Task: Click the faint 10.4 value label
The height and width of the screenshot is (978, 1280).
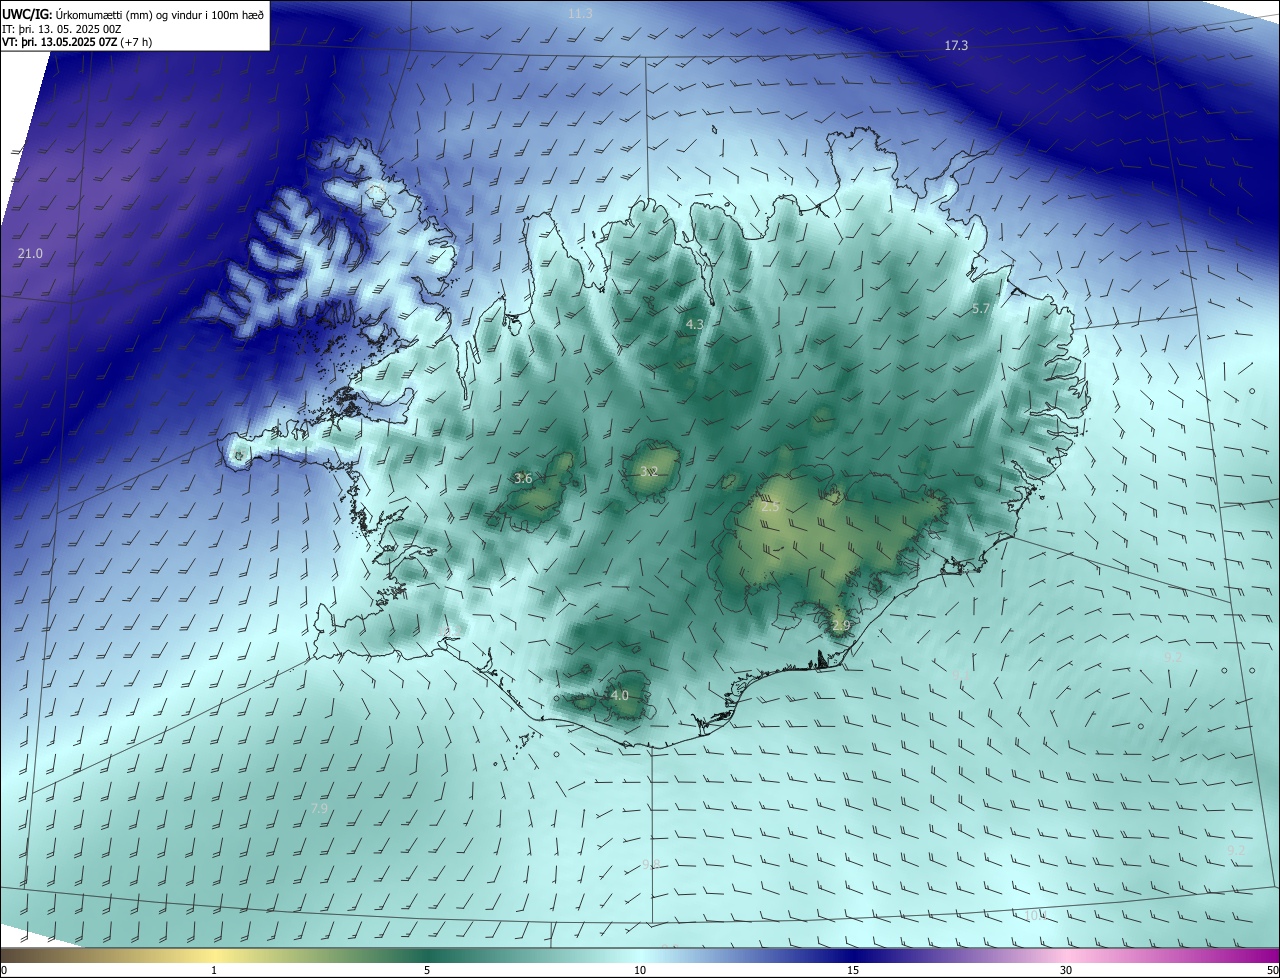Action: 1035,915
